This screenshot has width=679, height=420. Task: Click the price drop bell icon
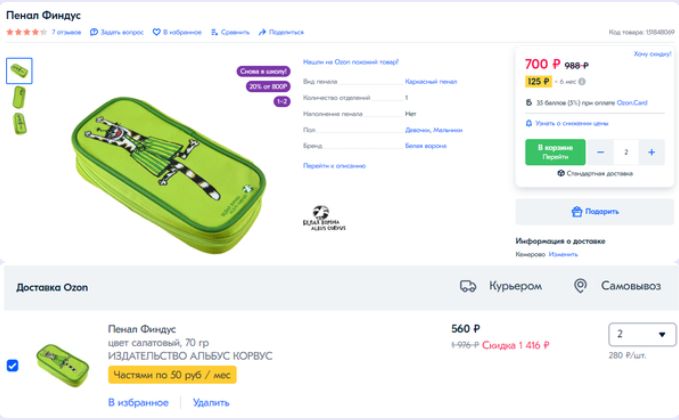(528, 123)
